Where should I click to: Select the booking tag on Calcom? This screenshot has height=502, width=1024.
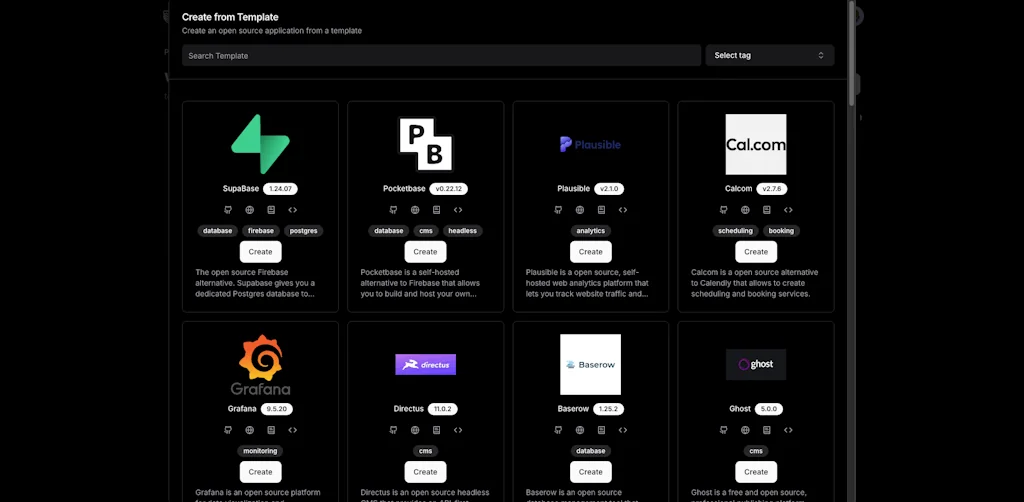(x=781, y=231)
